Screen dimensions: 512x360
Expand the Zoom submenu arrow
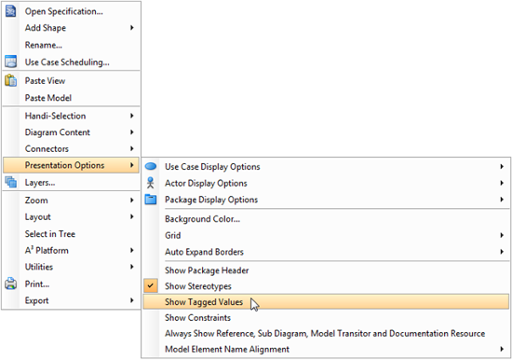pyautogui.click(x=132, y=200)
